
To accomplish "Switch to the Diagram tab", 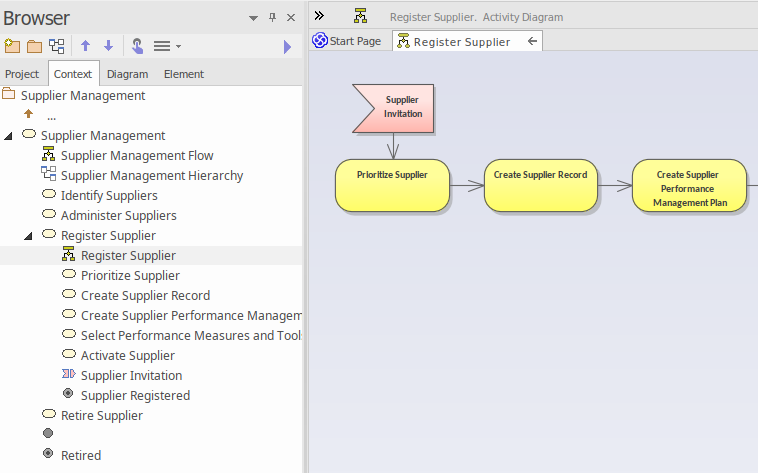I will (x=127, y=74).
